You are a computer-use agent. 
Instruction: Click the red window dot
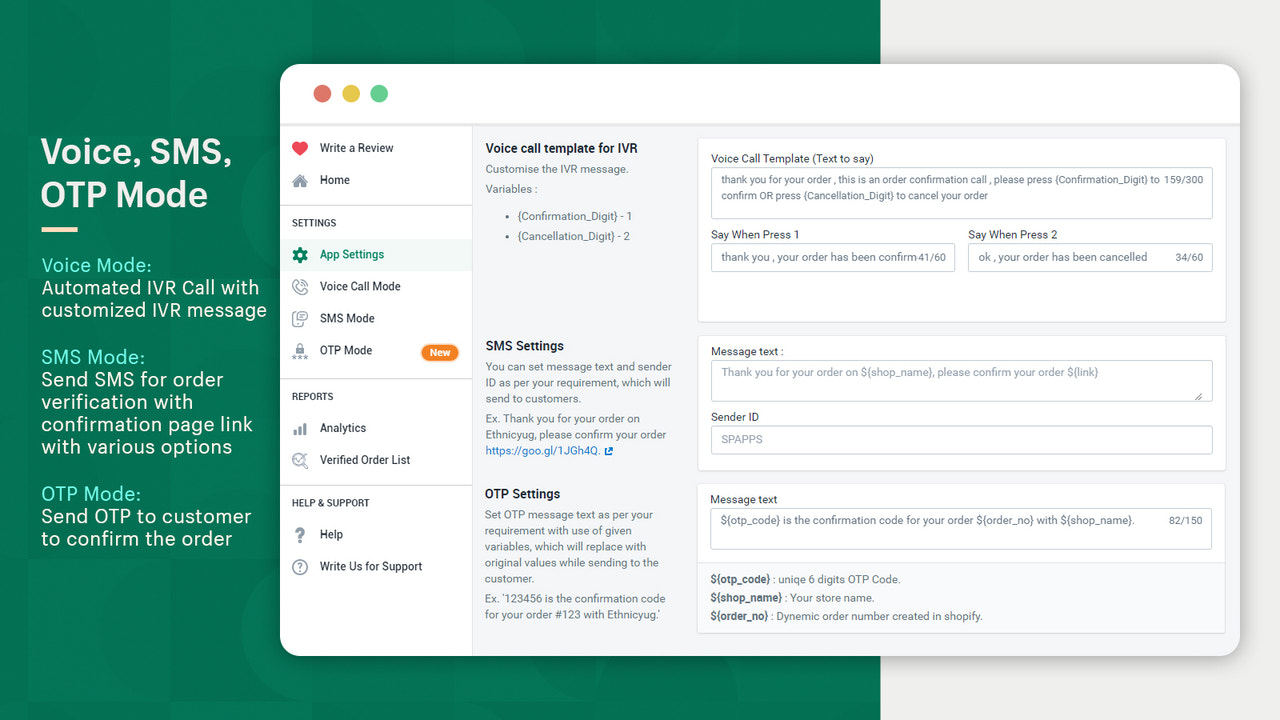(x=322, y=94)
